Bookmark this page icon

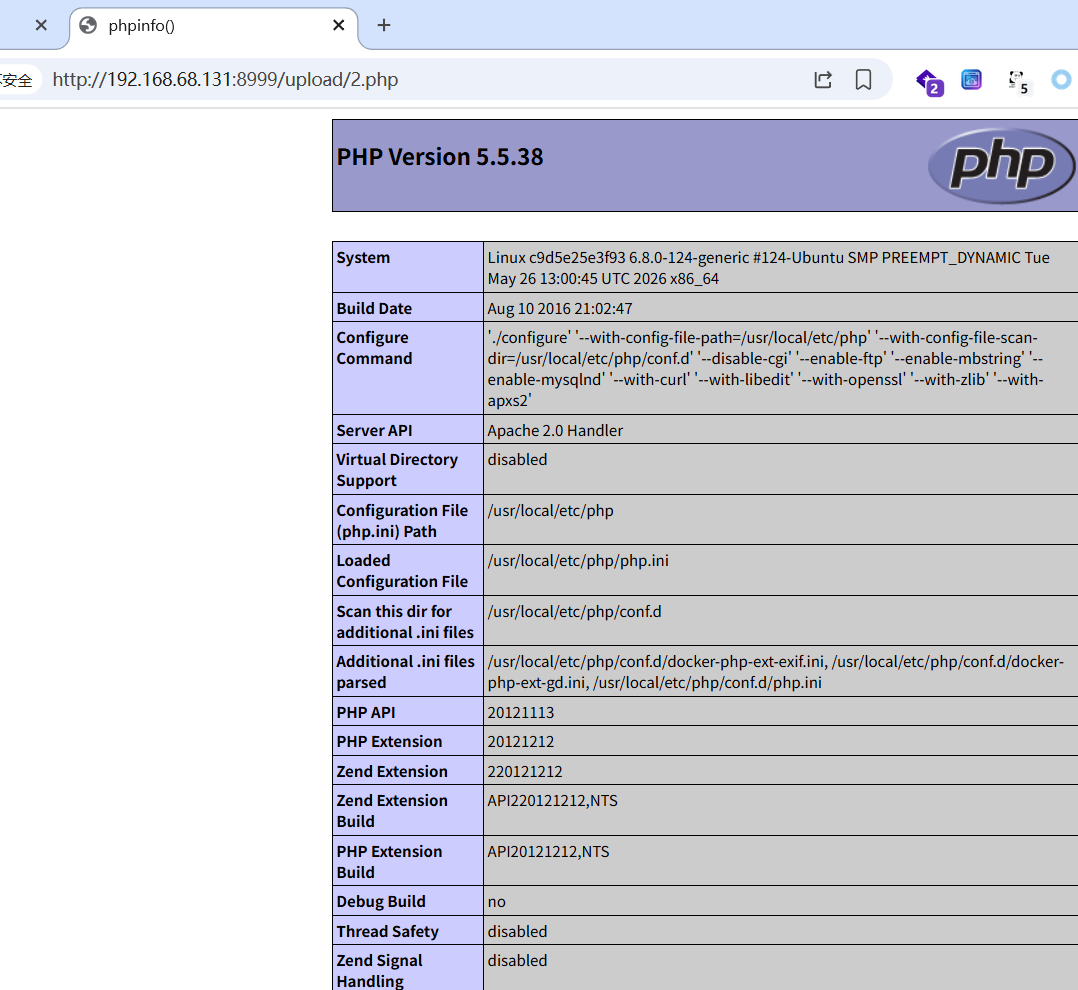click(x=864, y=80)
